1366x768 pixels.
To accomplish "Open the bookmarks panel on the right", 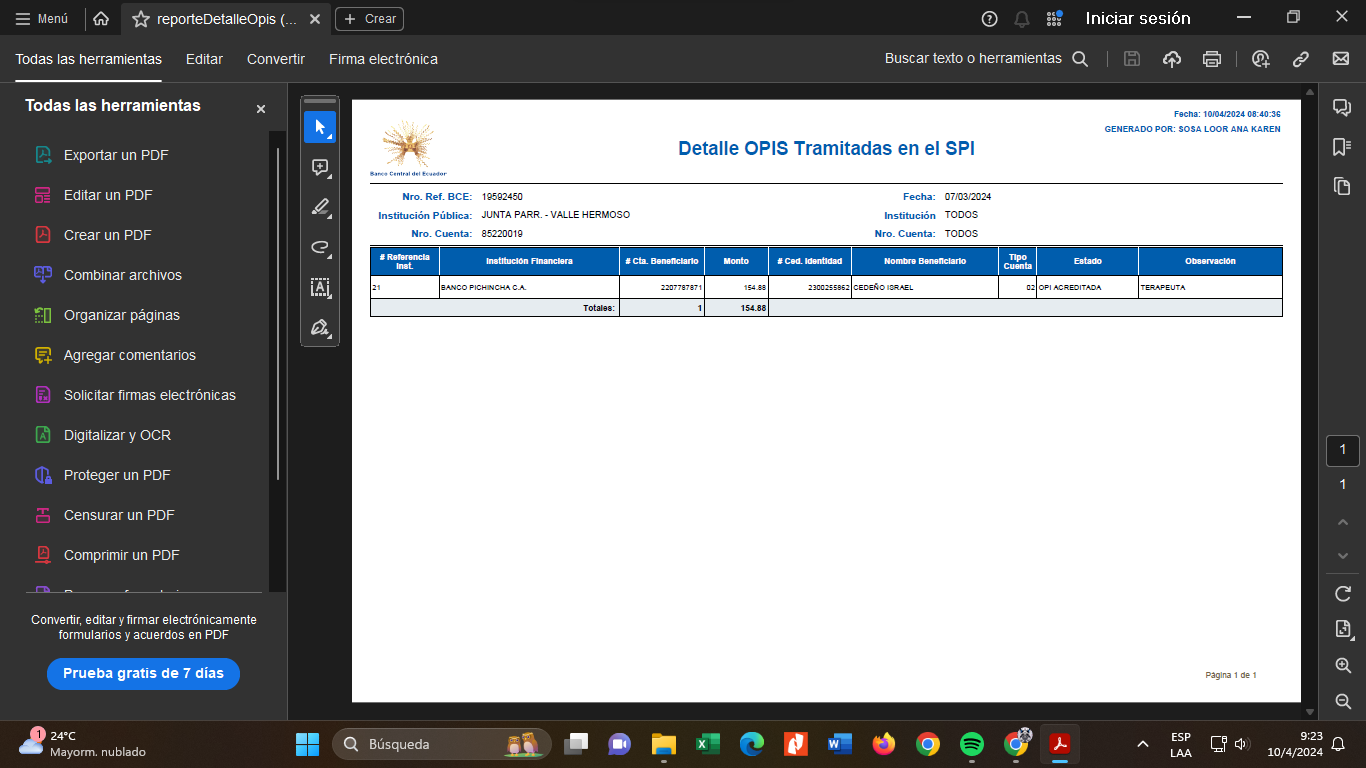I will pos(1342,147).
